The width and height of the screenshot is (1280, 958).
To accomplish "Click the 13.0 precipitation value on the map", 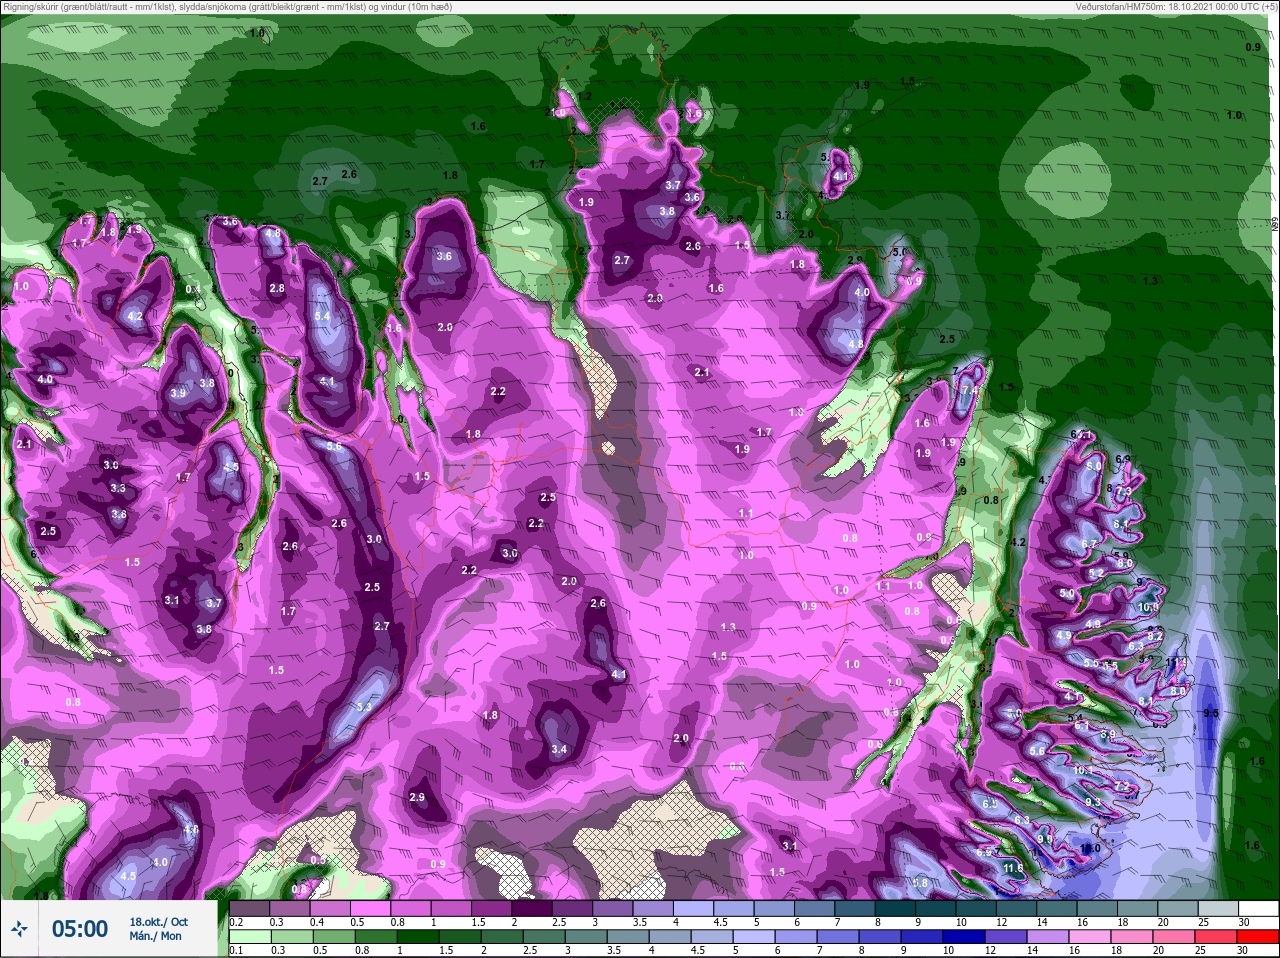I will point(1090,848).
